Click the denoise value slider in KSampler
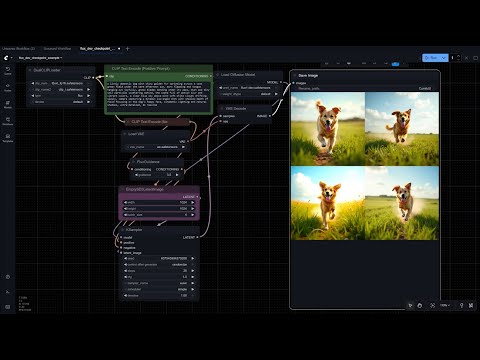 coord(158,295)
